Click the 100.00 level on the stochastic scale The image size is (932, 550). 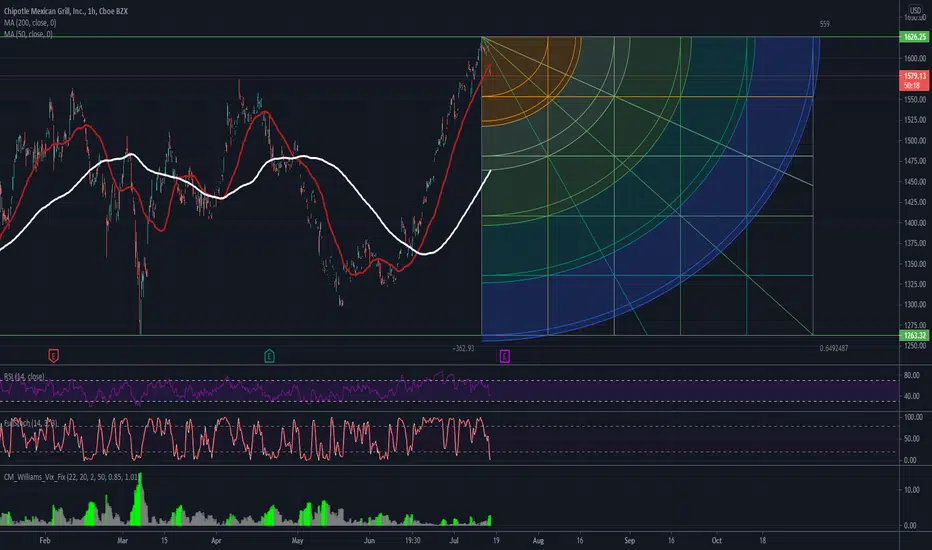[914, 417]
